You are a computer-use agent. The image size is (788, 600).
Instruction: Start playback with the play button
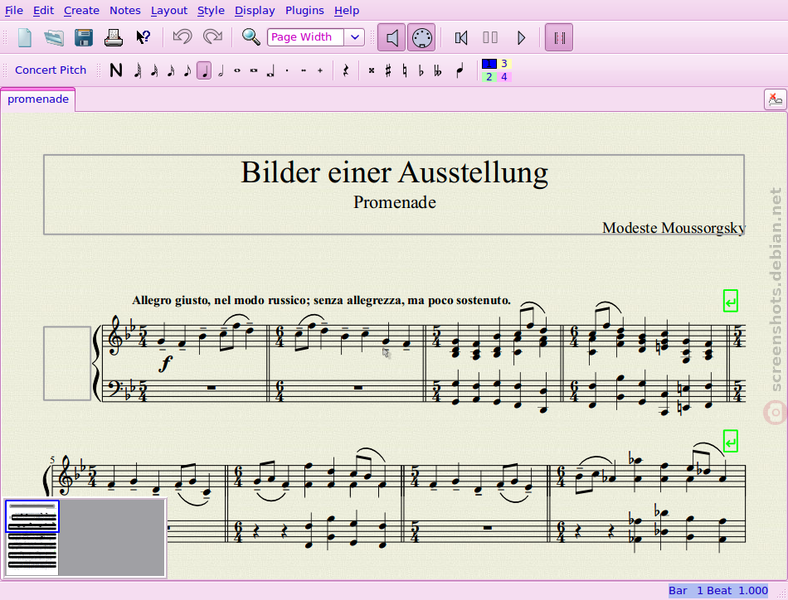click(521, 38)
